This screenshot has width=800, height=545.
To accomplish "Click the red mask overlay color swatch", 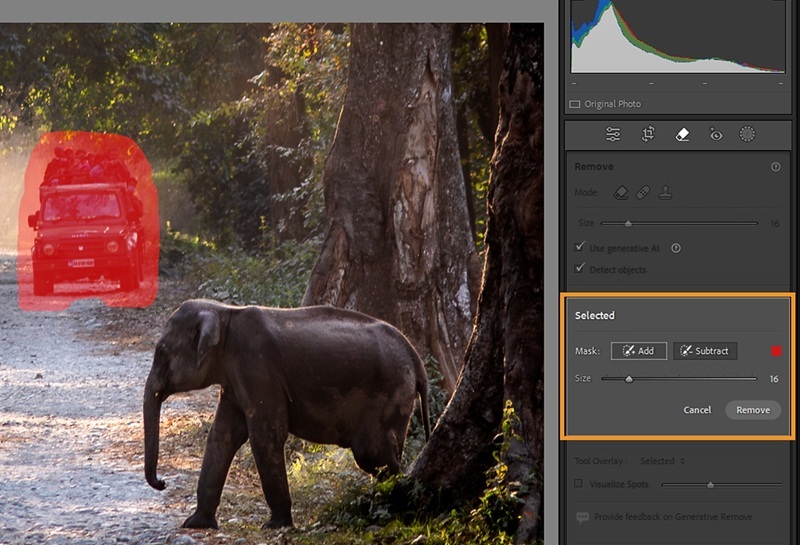I will (776, 351).
